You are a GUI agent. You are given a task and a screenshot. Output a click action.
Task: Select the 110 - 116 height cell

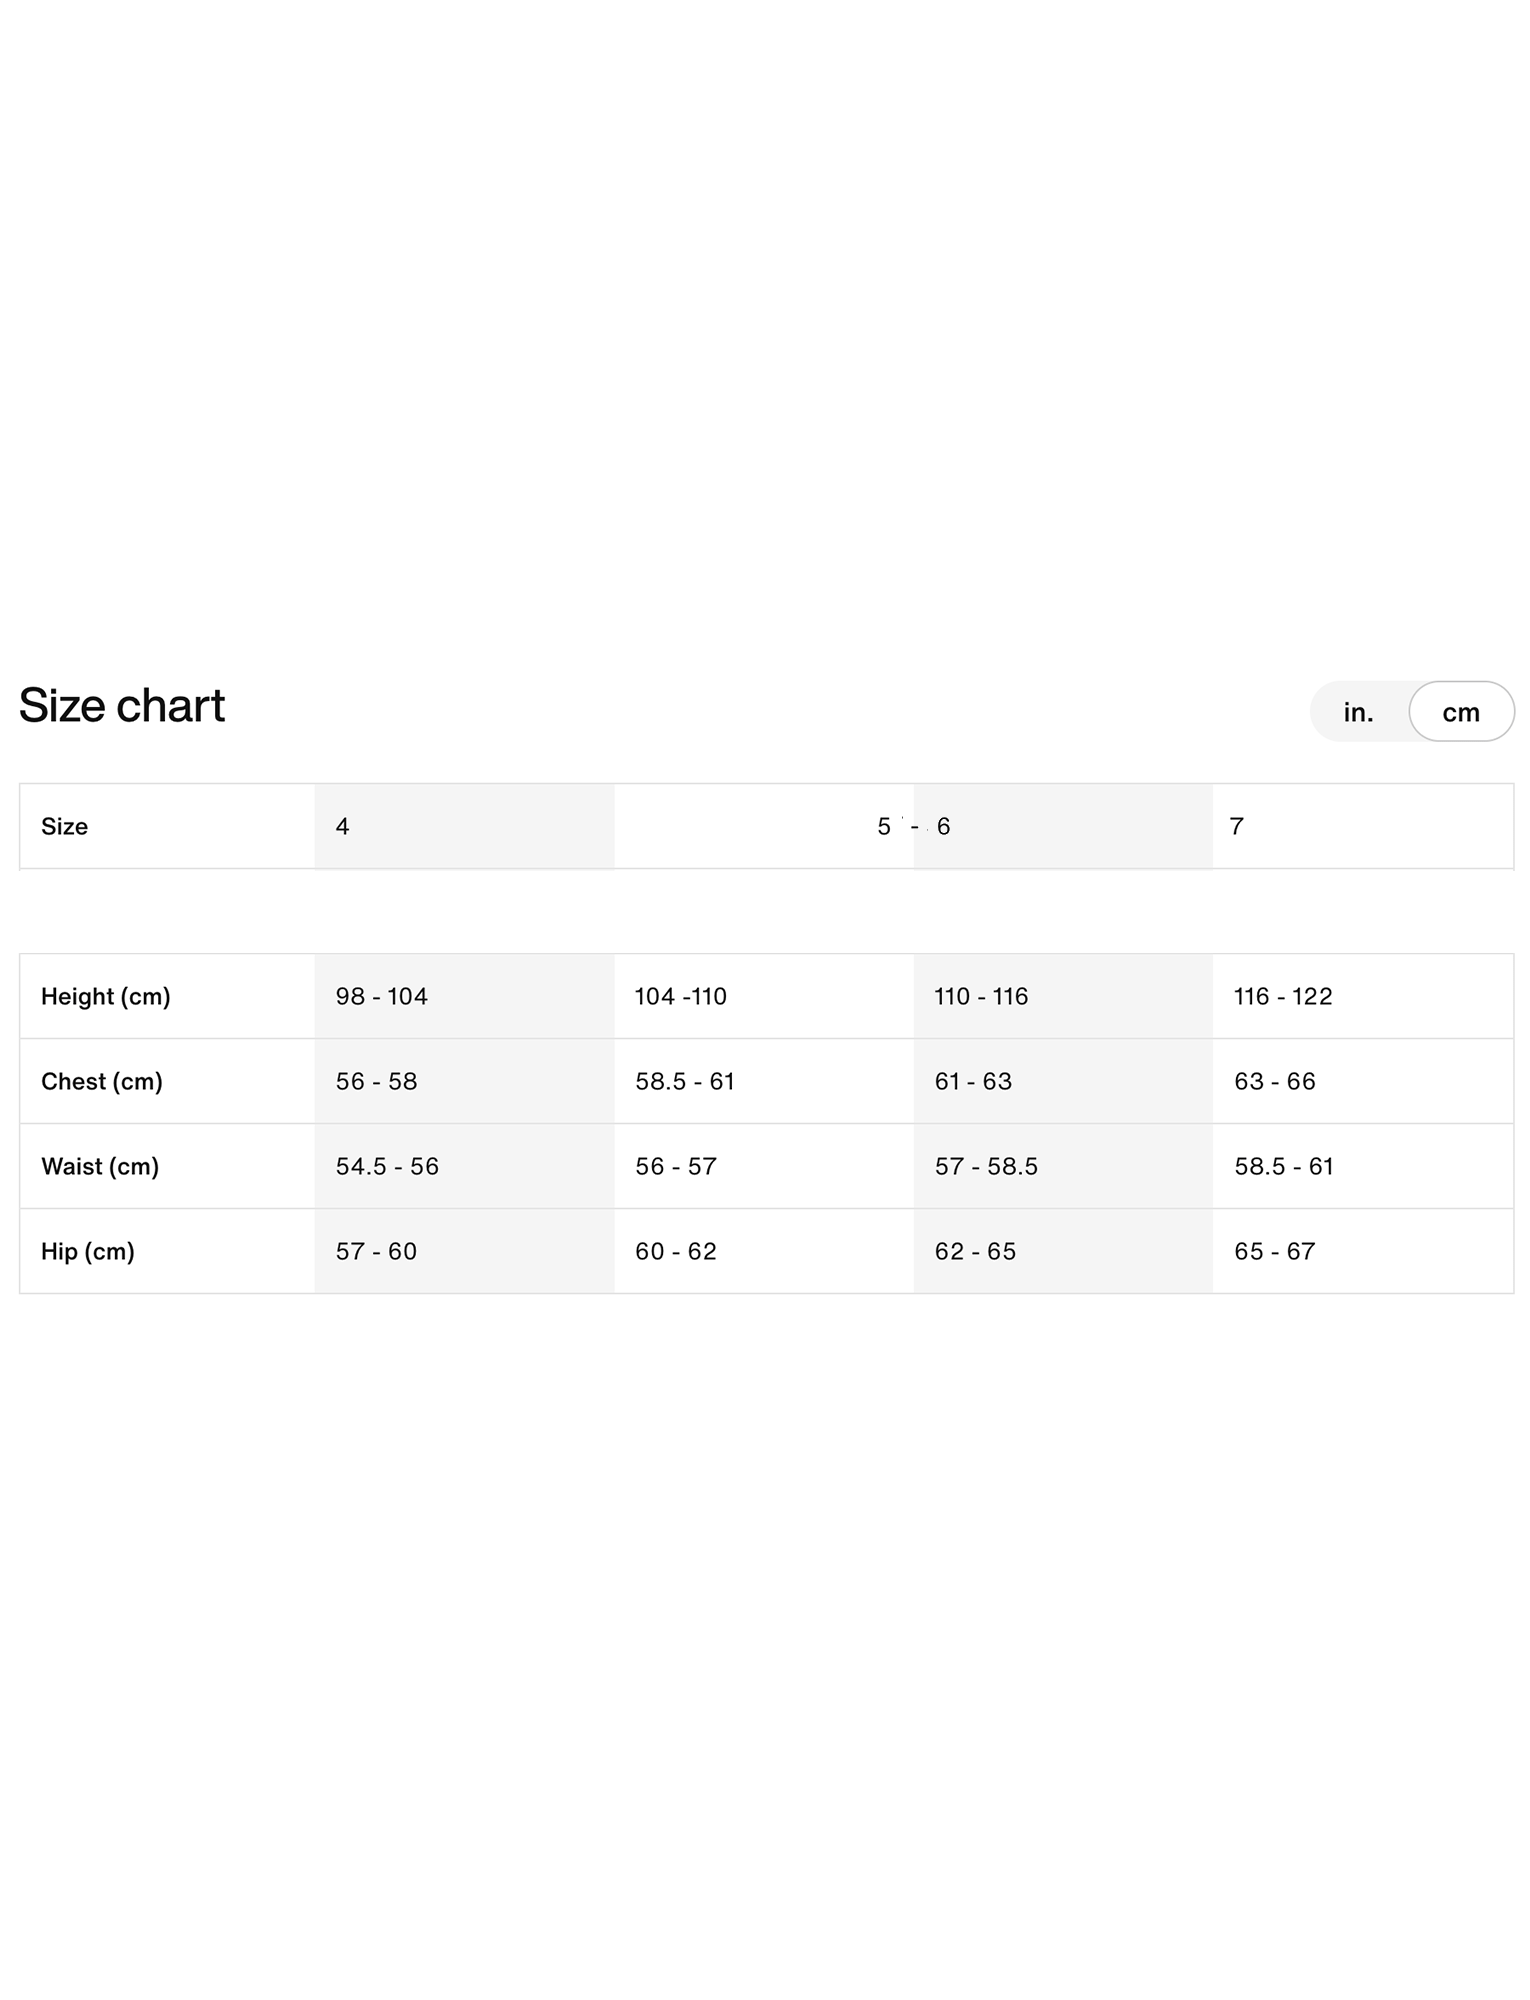click(981, 996)
